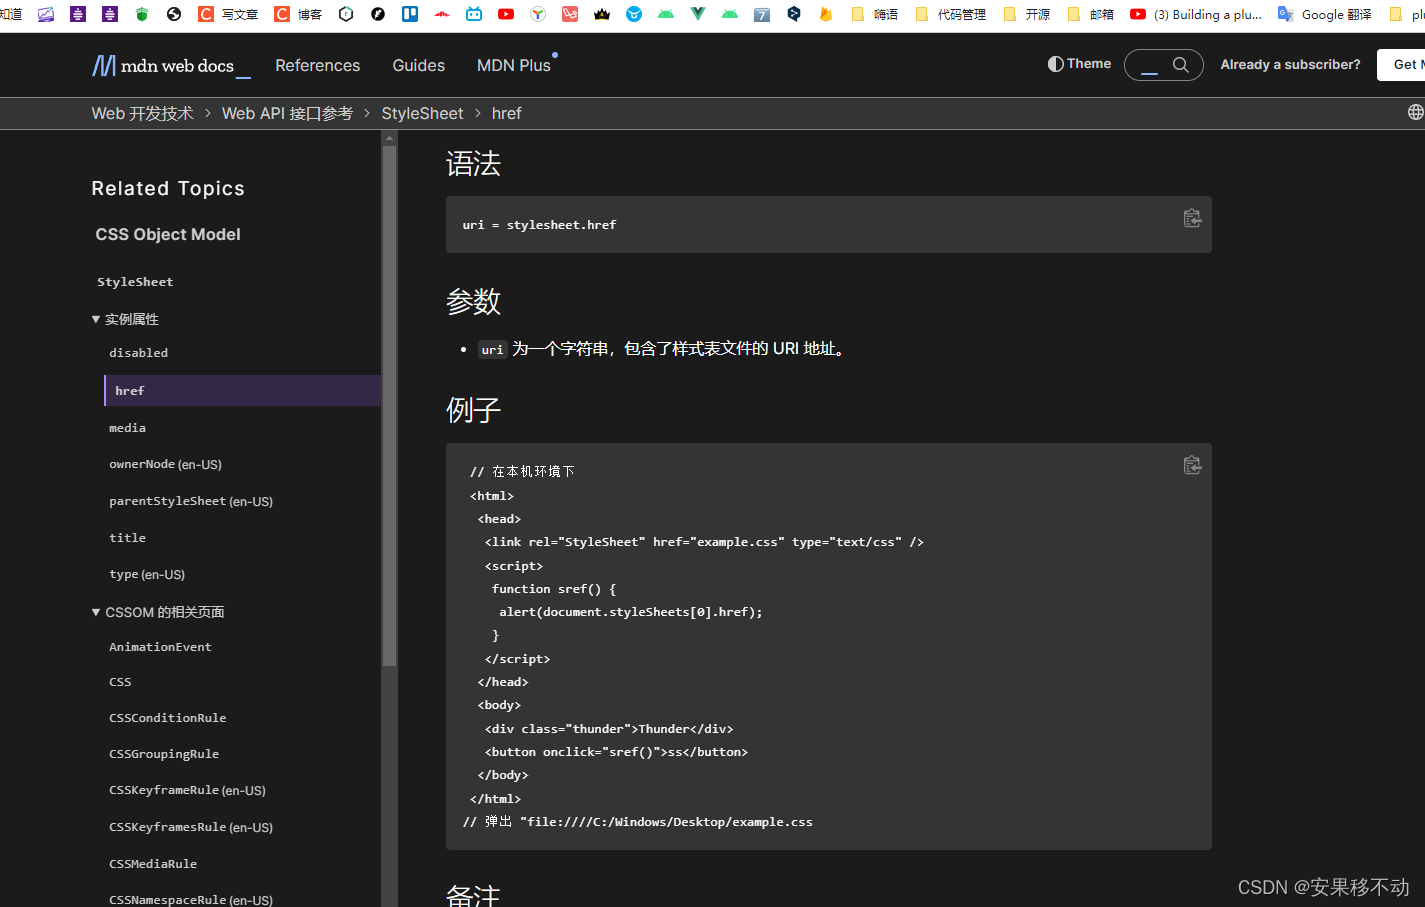1425x907 pixels.
Task: Open media property in sidebar
Action: 127,428
